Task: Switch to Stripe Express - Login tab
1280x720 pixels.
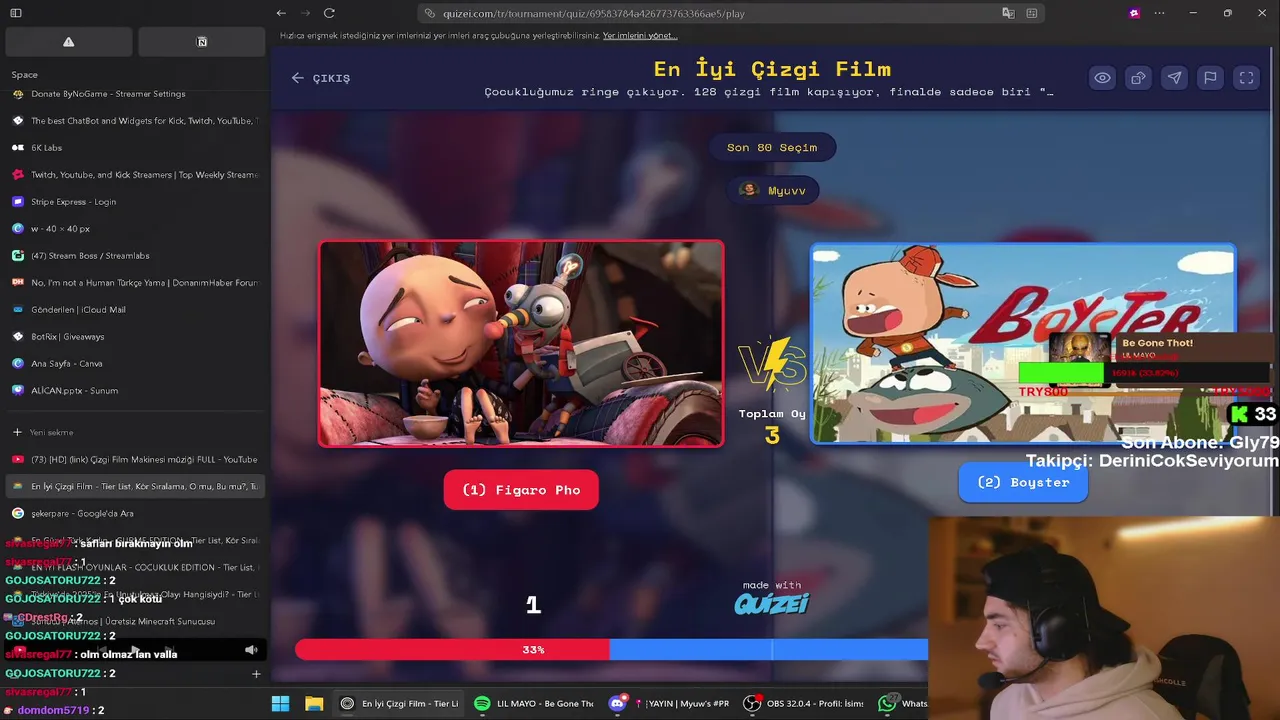Action: coord(135,202)
